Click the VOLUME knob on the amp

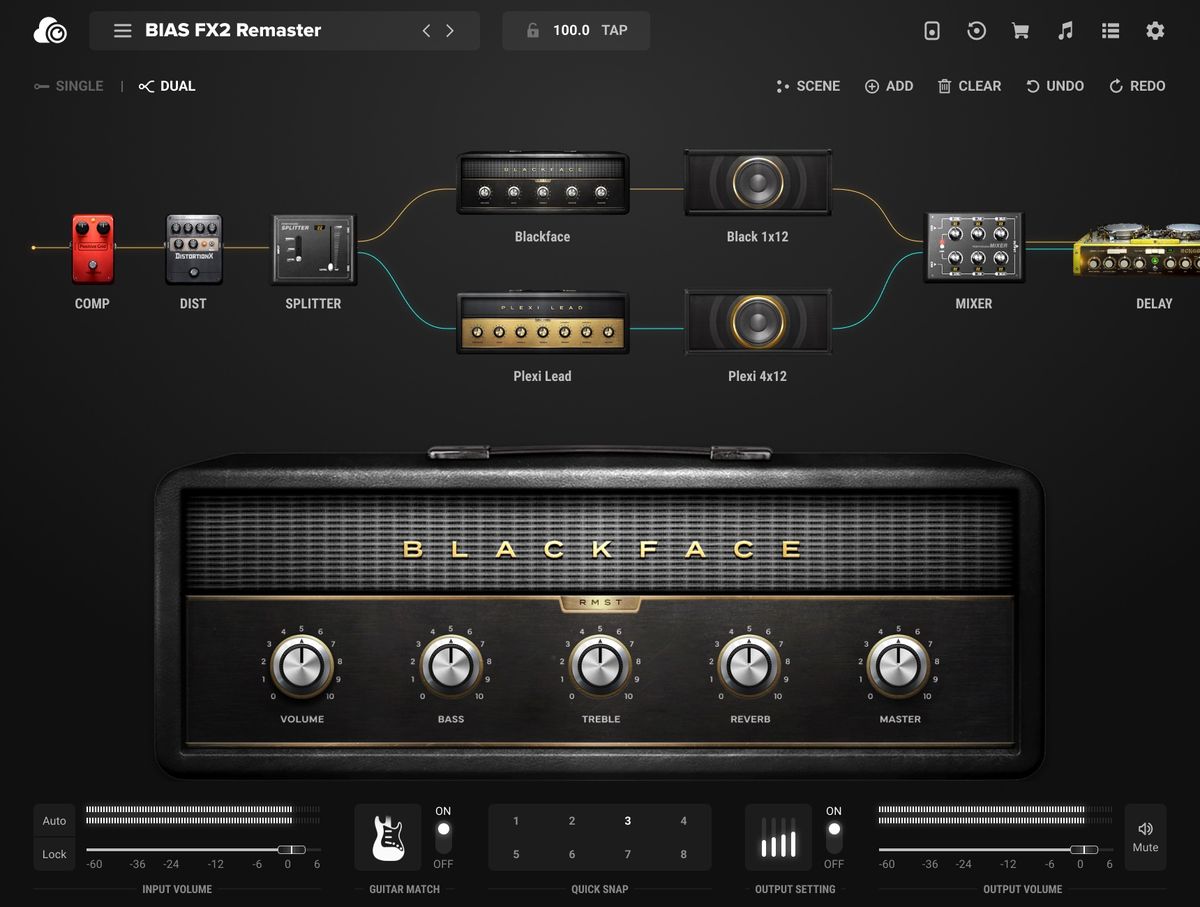[x=302, y=666]
